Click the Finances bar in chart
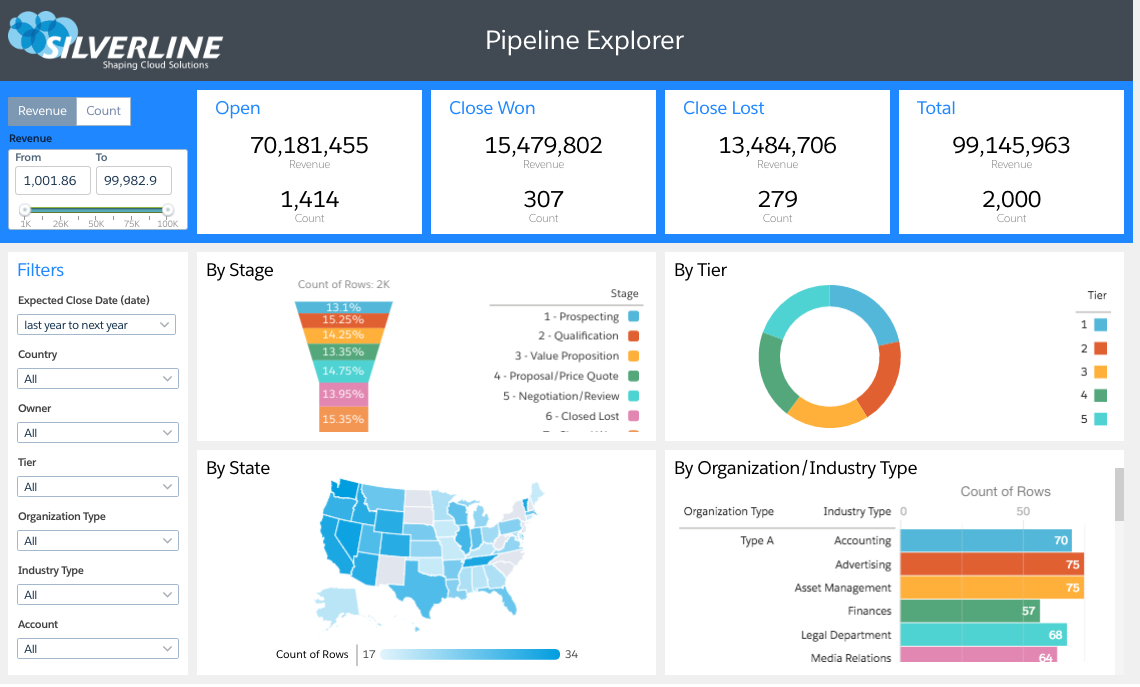This screenshot has height=687, width=1140. [x=969, y=611]
